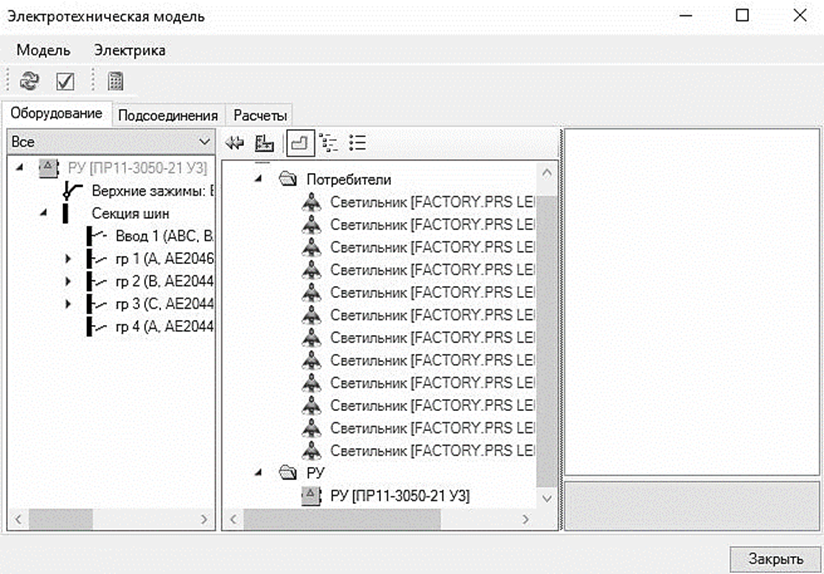This screenshot has width=824, height=574.
Task: Toggle the highlighted room-outline view button
Action: pyautogui.click(x=298, y=143)
